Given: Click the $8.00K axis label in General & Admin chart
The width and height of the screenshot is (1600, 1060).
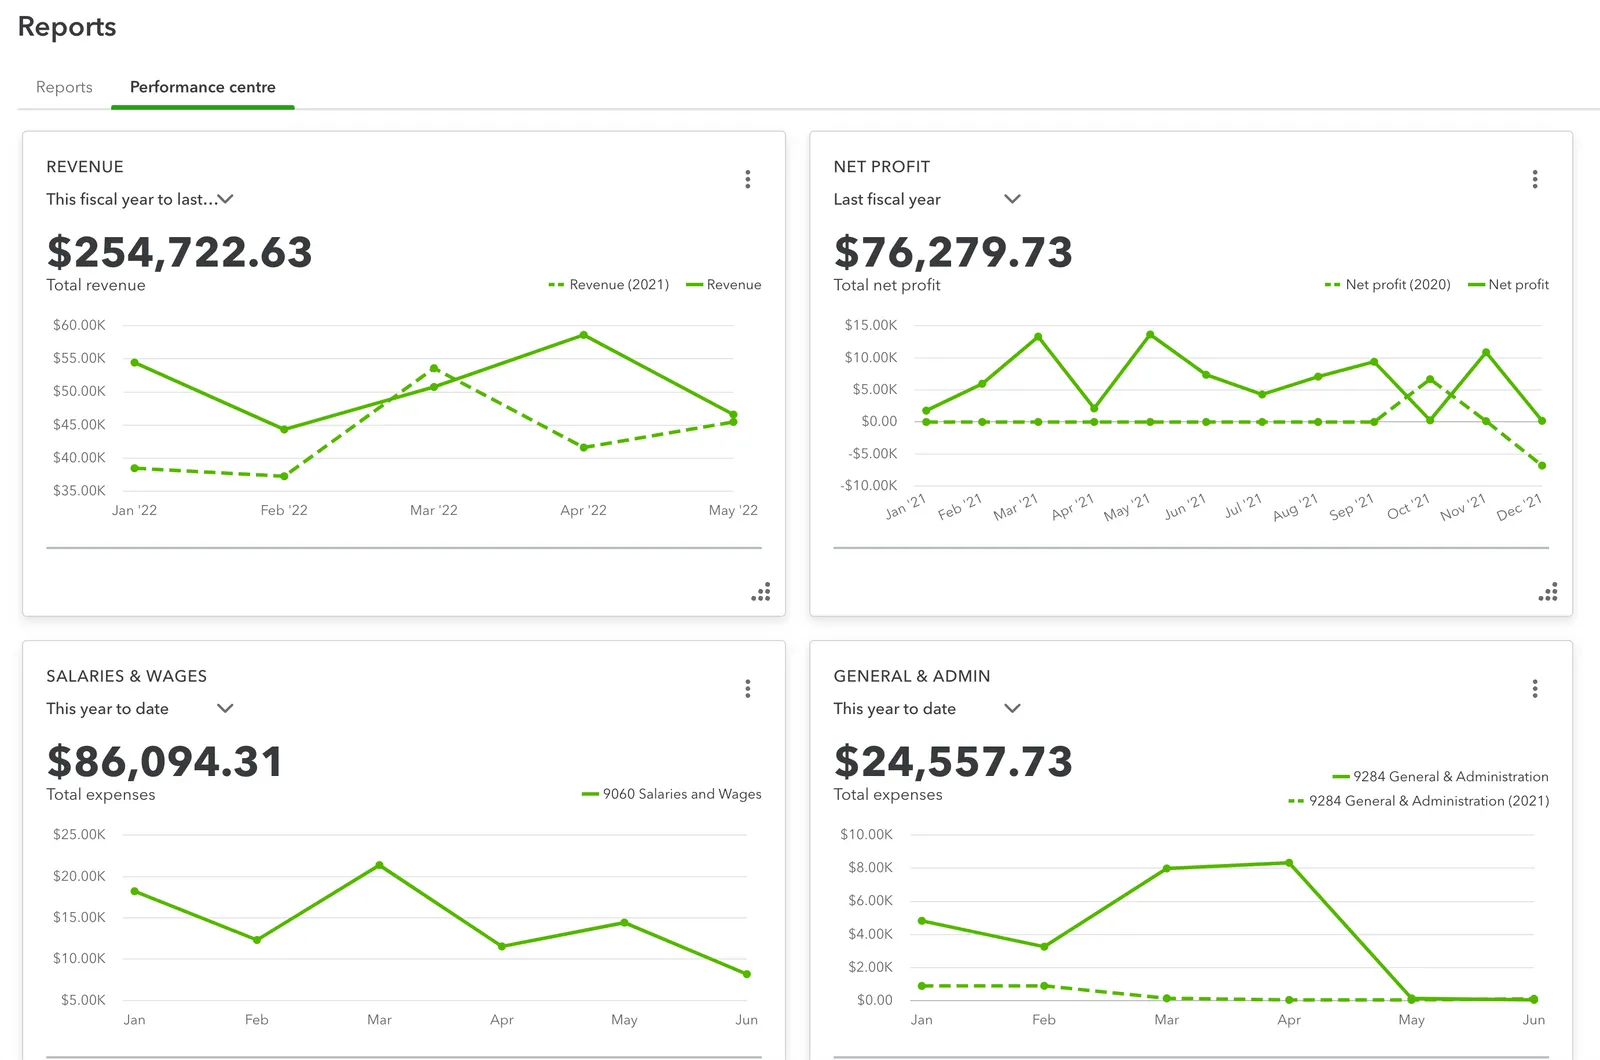Looking at the screenshot, I should (870, 867).
